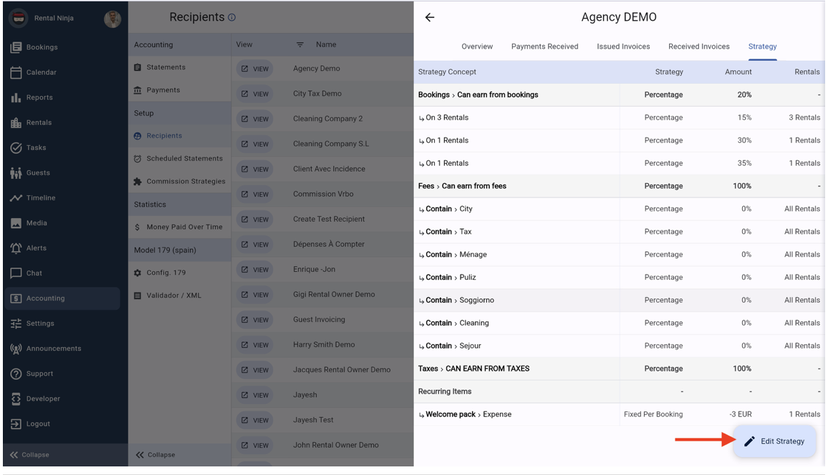
Task: Click the Alerts bell icon
Action: (x=16, y=248)
